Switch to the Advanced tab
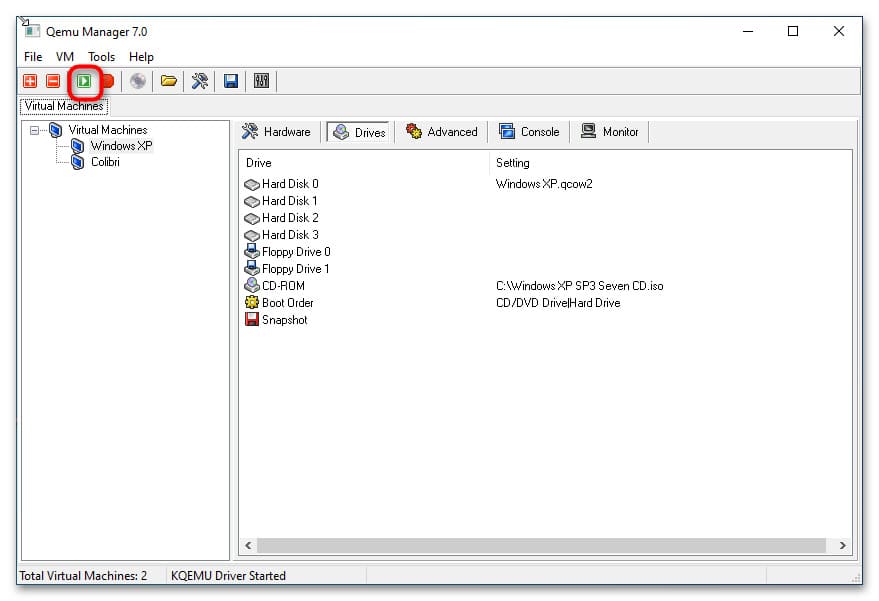 [x=442, y=132]
